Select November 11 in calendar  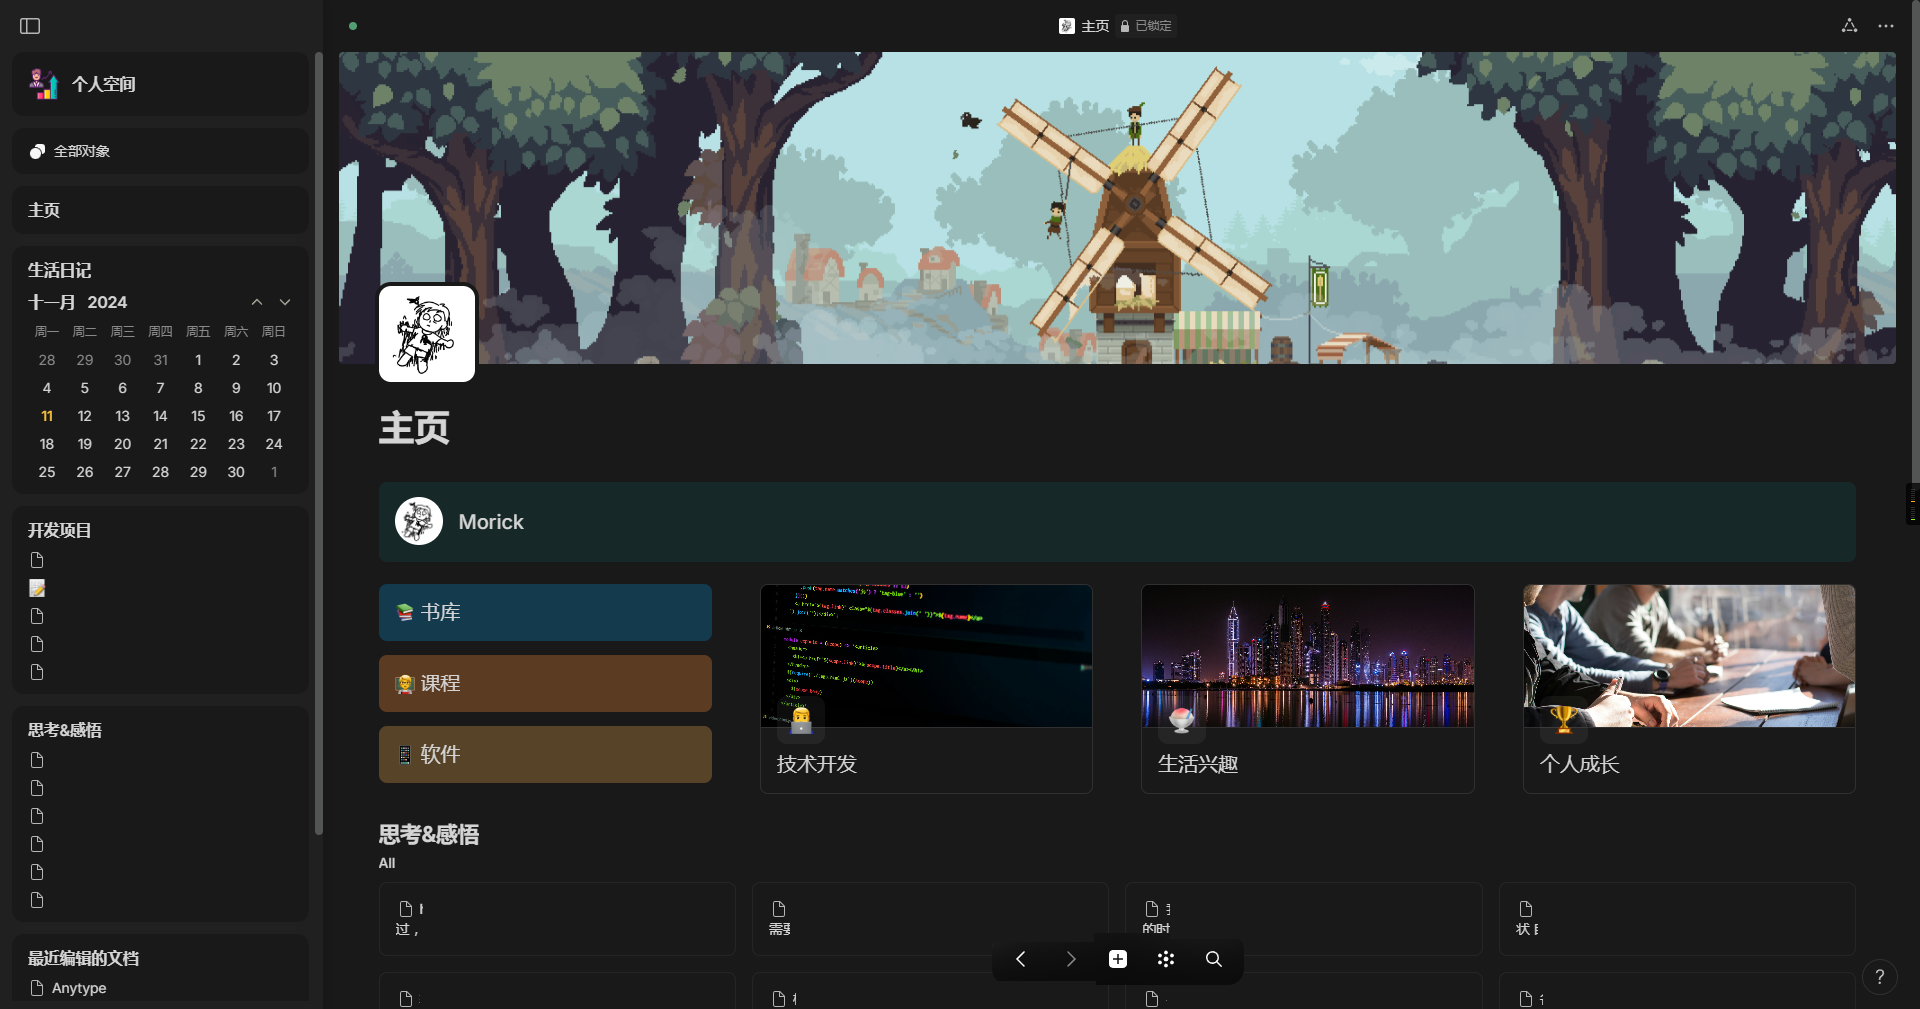pyautogui.click(x=47, y=416)
